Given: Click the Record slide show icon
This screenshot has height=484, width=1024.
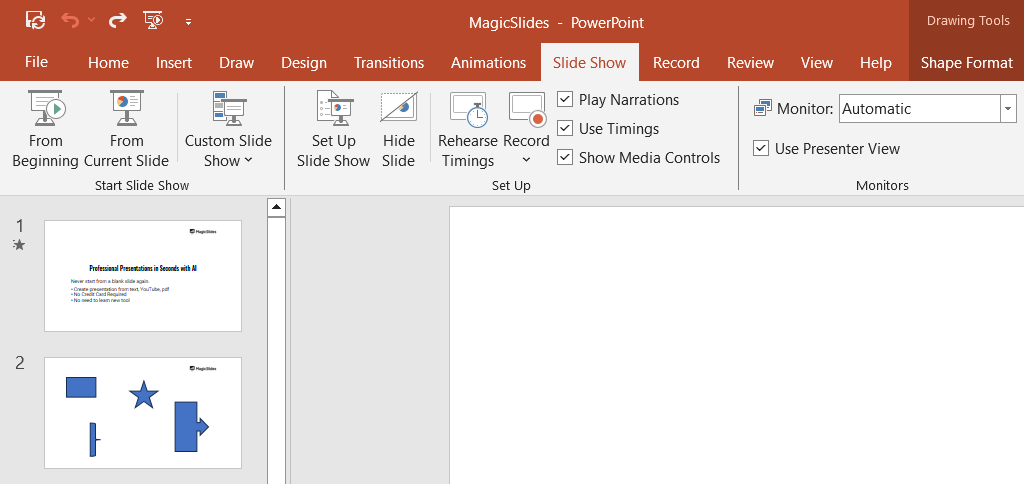Looking at the screenshot, I should (526, 109).
